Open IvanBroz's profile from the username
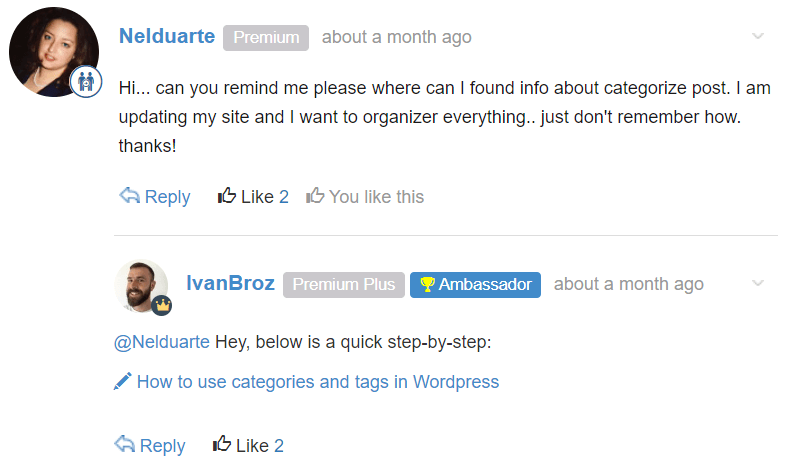Viewport: 802px width, 466px height. click(230, 283)
